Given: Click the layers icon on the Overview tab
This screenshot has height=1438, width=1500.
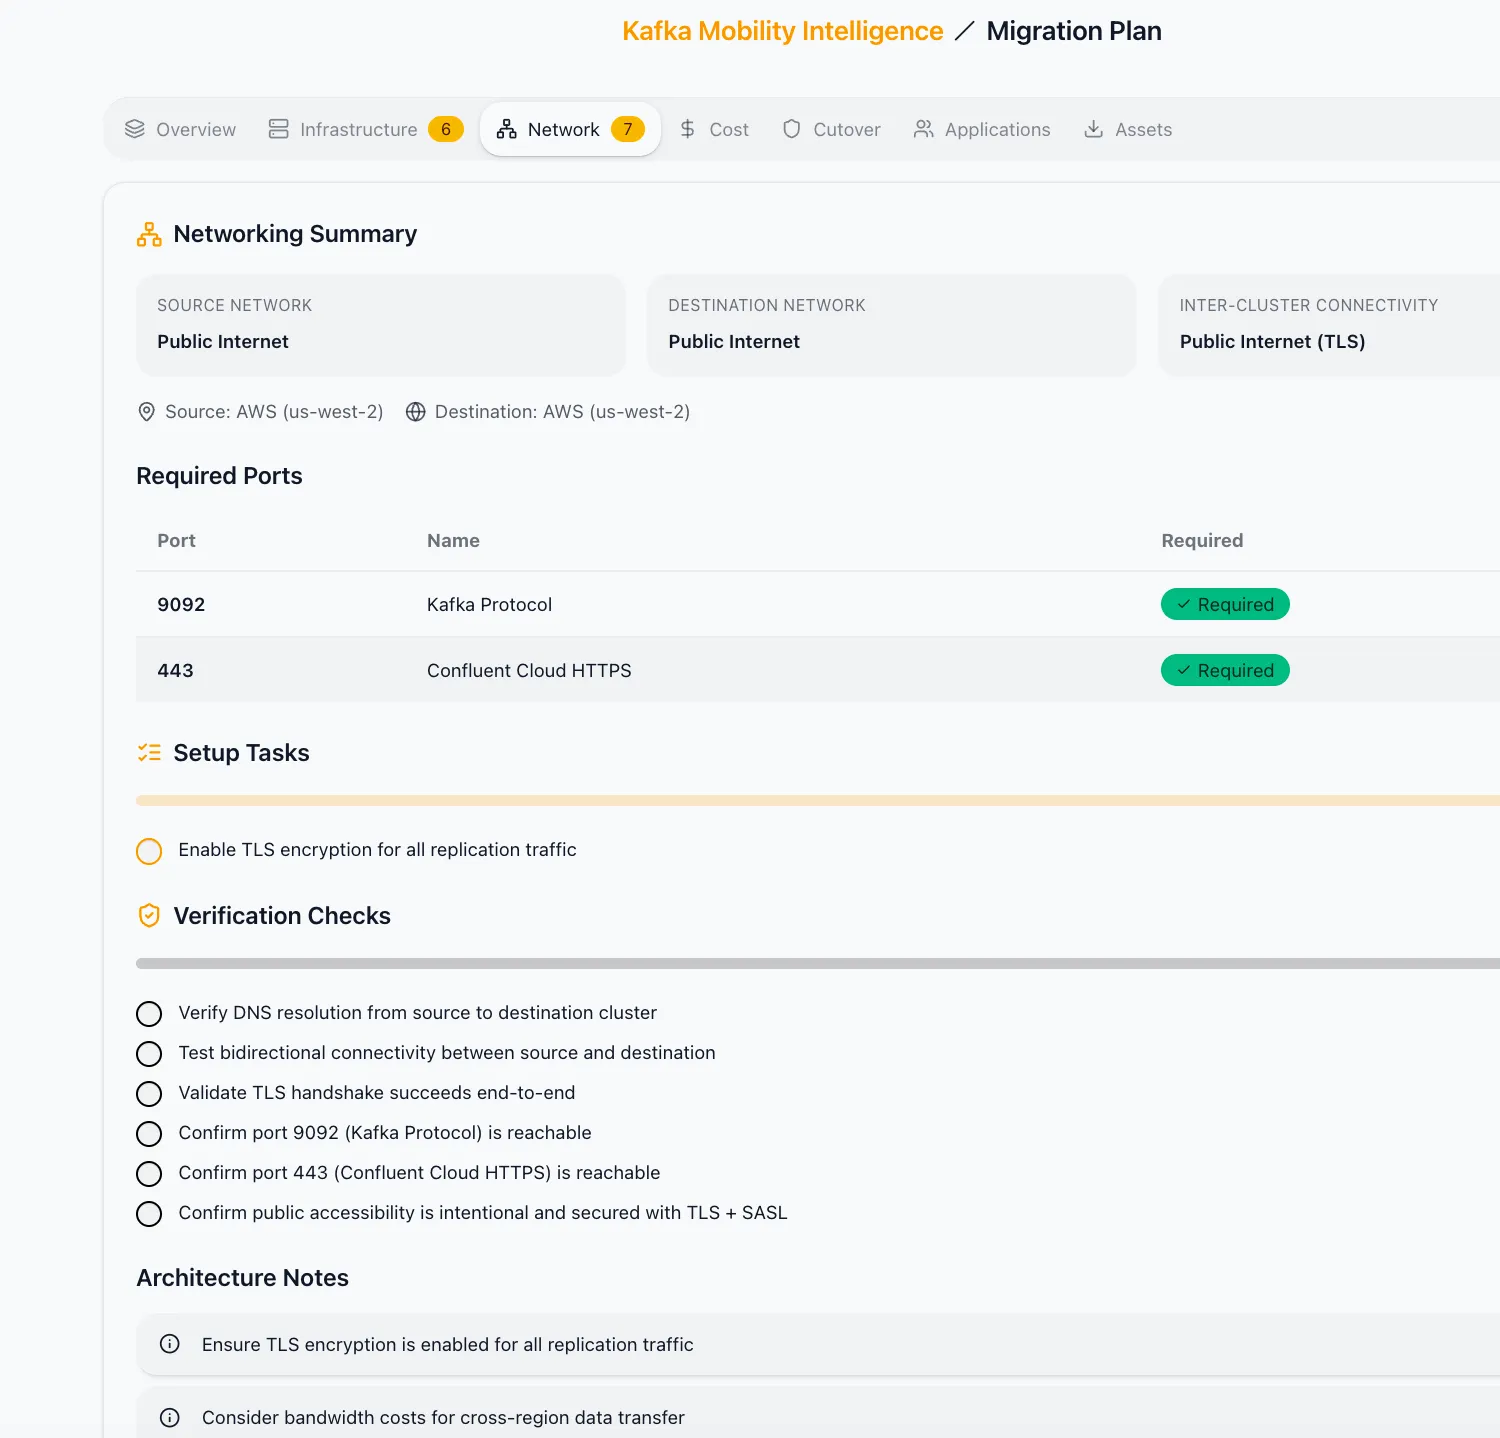Looking at the screenshot, I should point(134,129).
